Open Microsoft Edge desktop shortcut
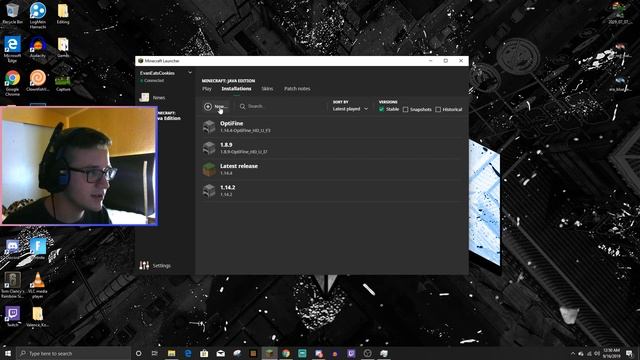Image resolution: width=640 pixels, height=360 pixels. (x=12, y=49)
